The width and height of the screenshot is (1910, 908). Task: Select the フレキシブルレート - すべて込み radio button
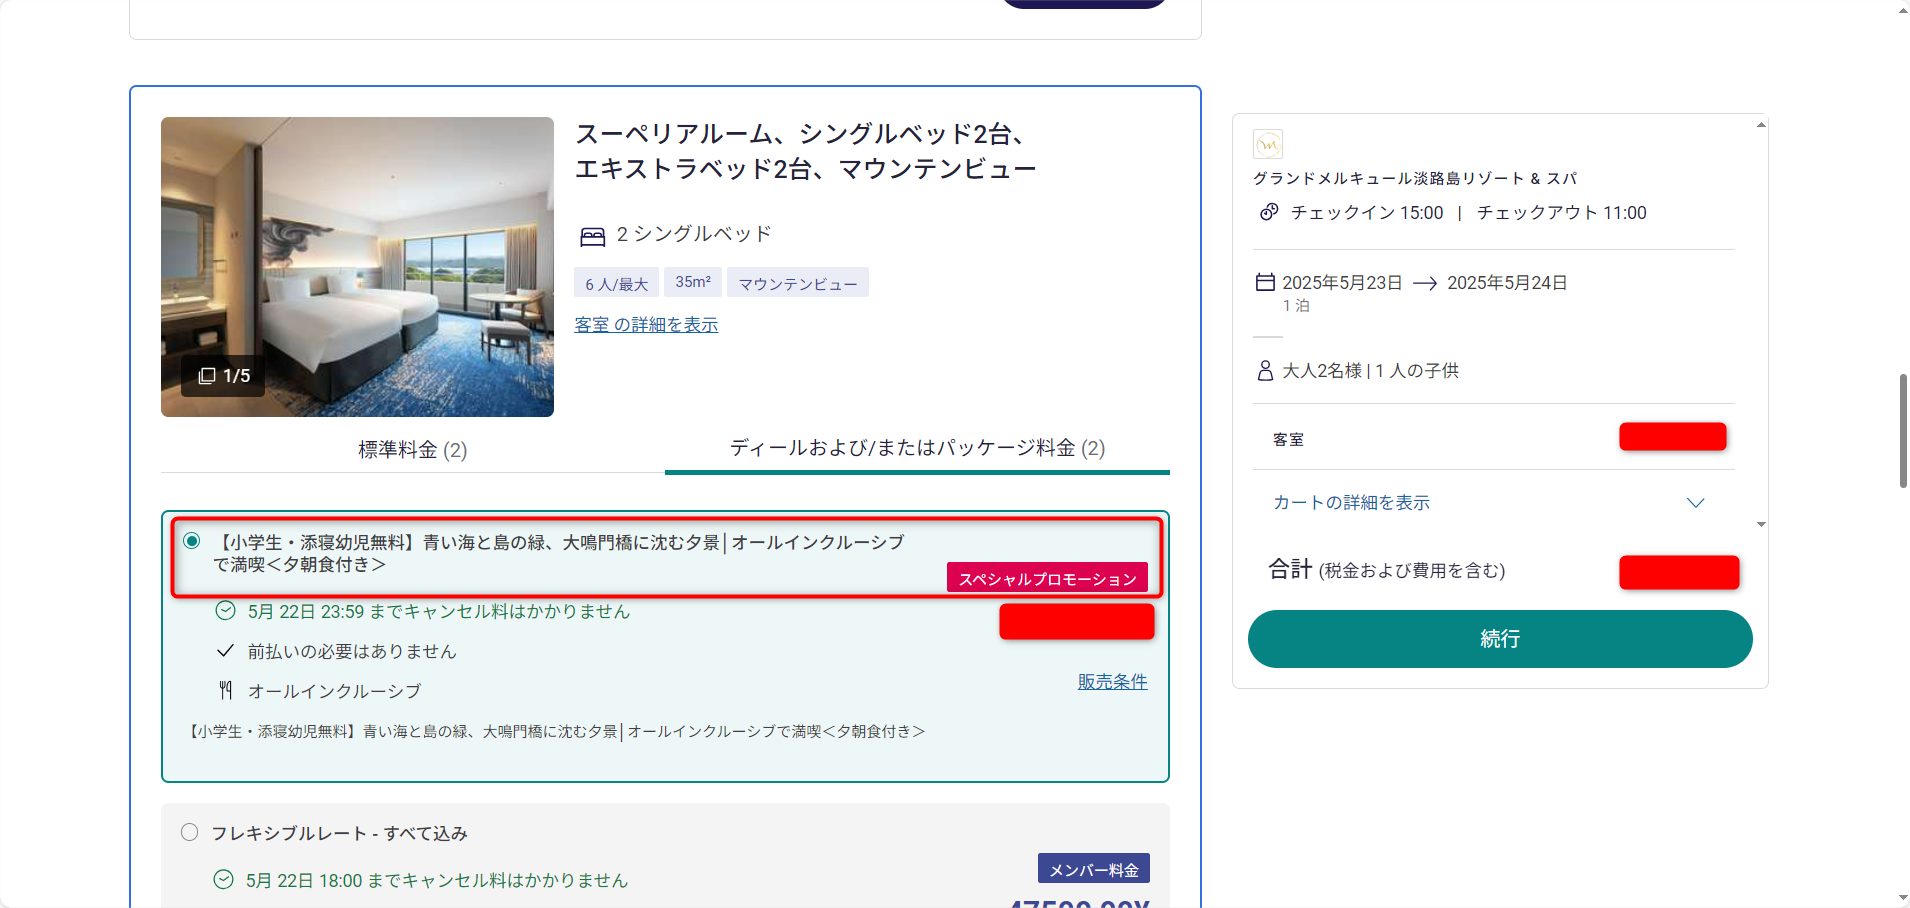[x=189, y=832]
